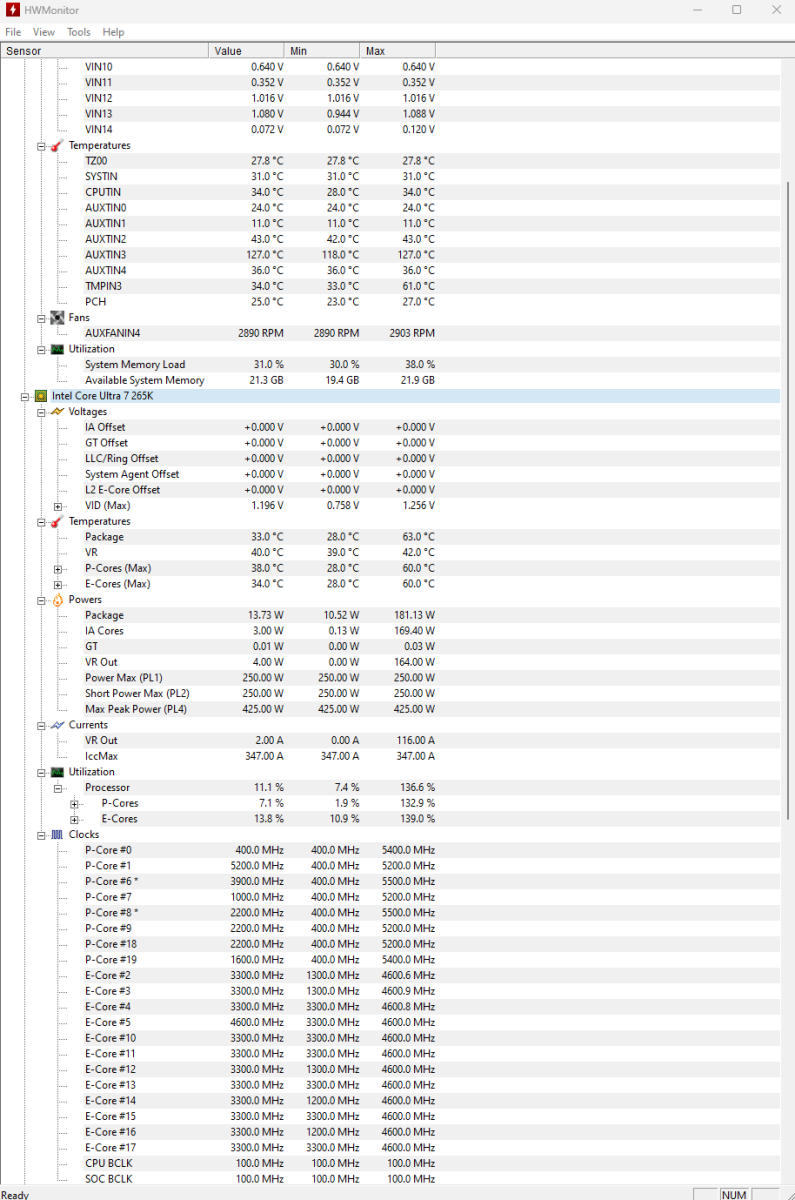Expand the VID (Max) entry
Image resolution: width=795 pixels, height=1200 pixels.
click(x=58, y=506)
